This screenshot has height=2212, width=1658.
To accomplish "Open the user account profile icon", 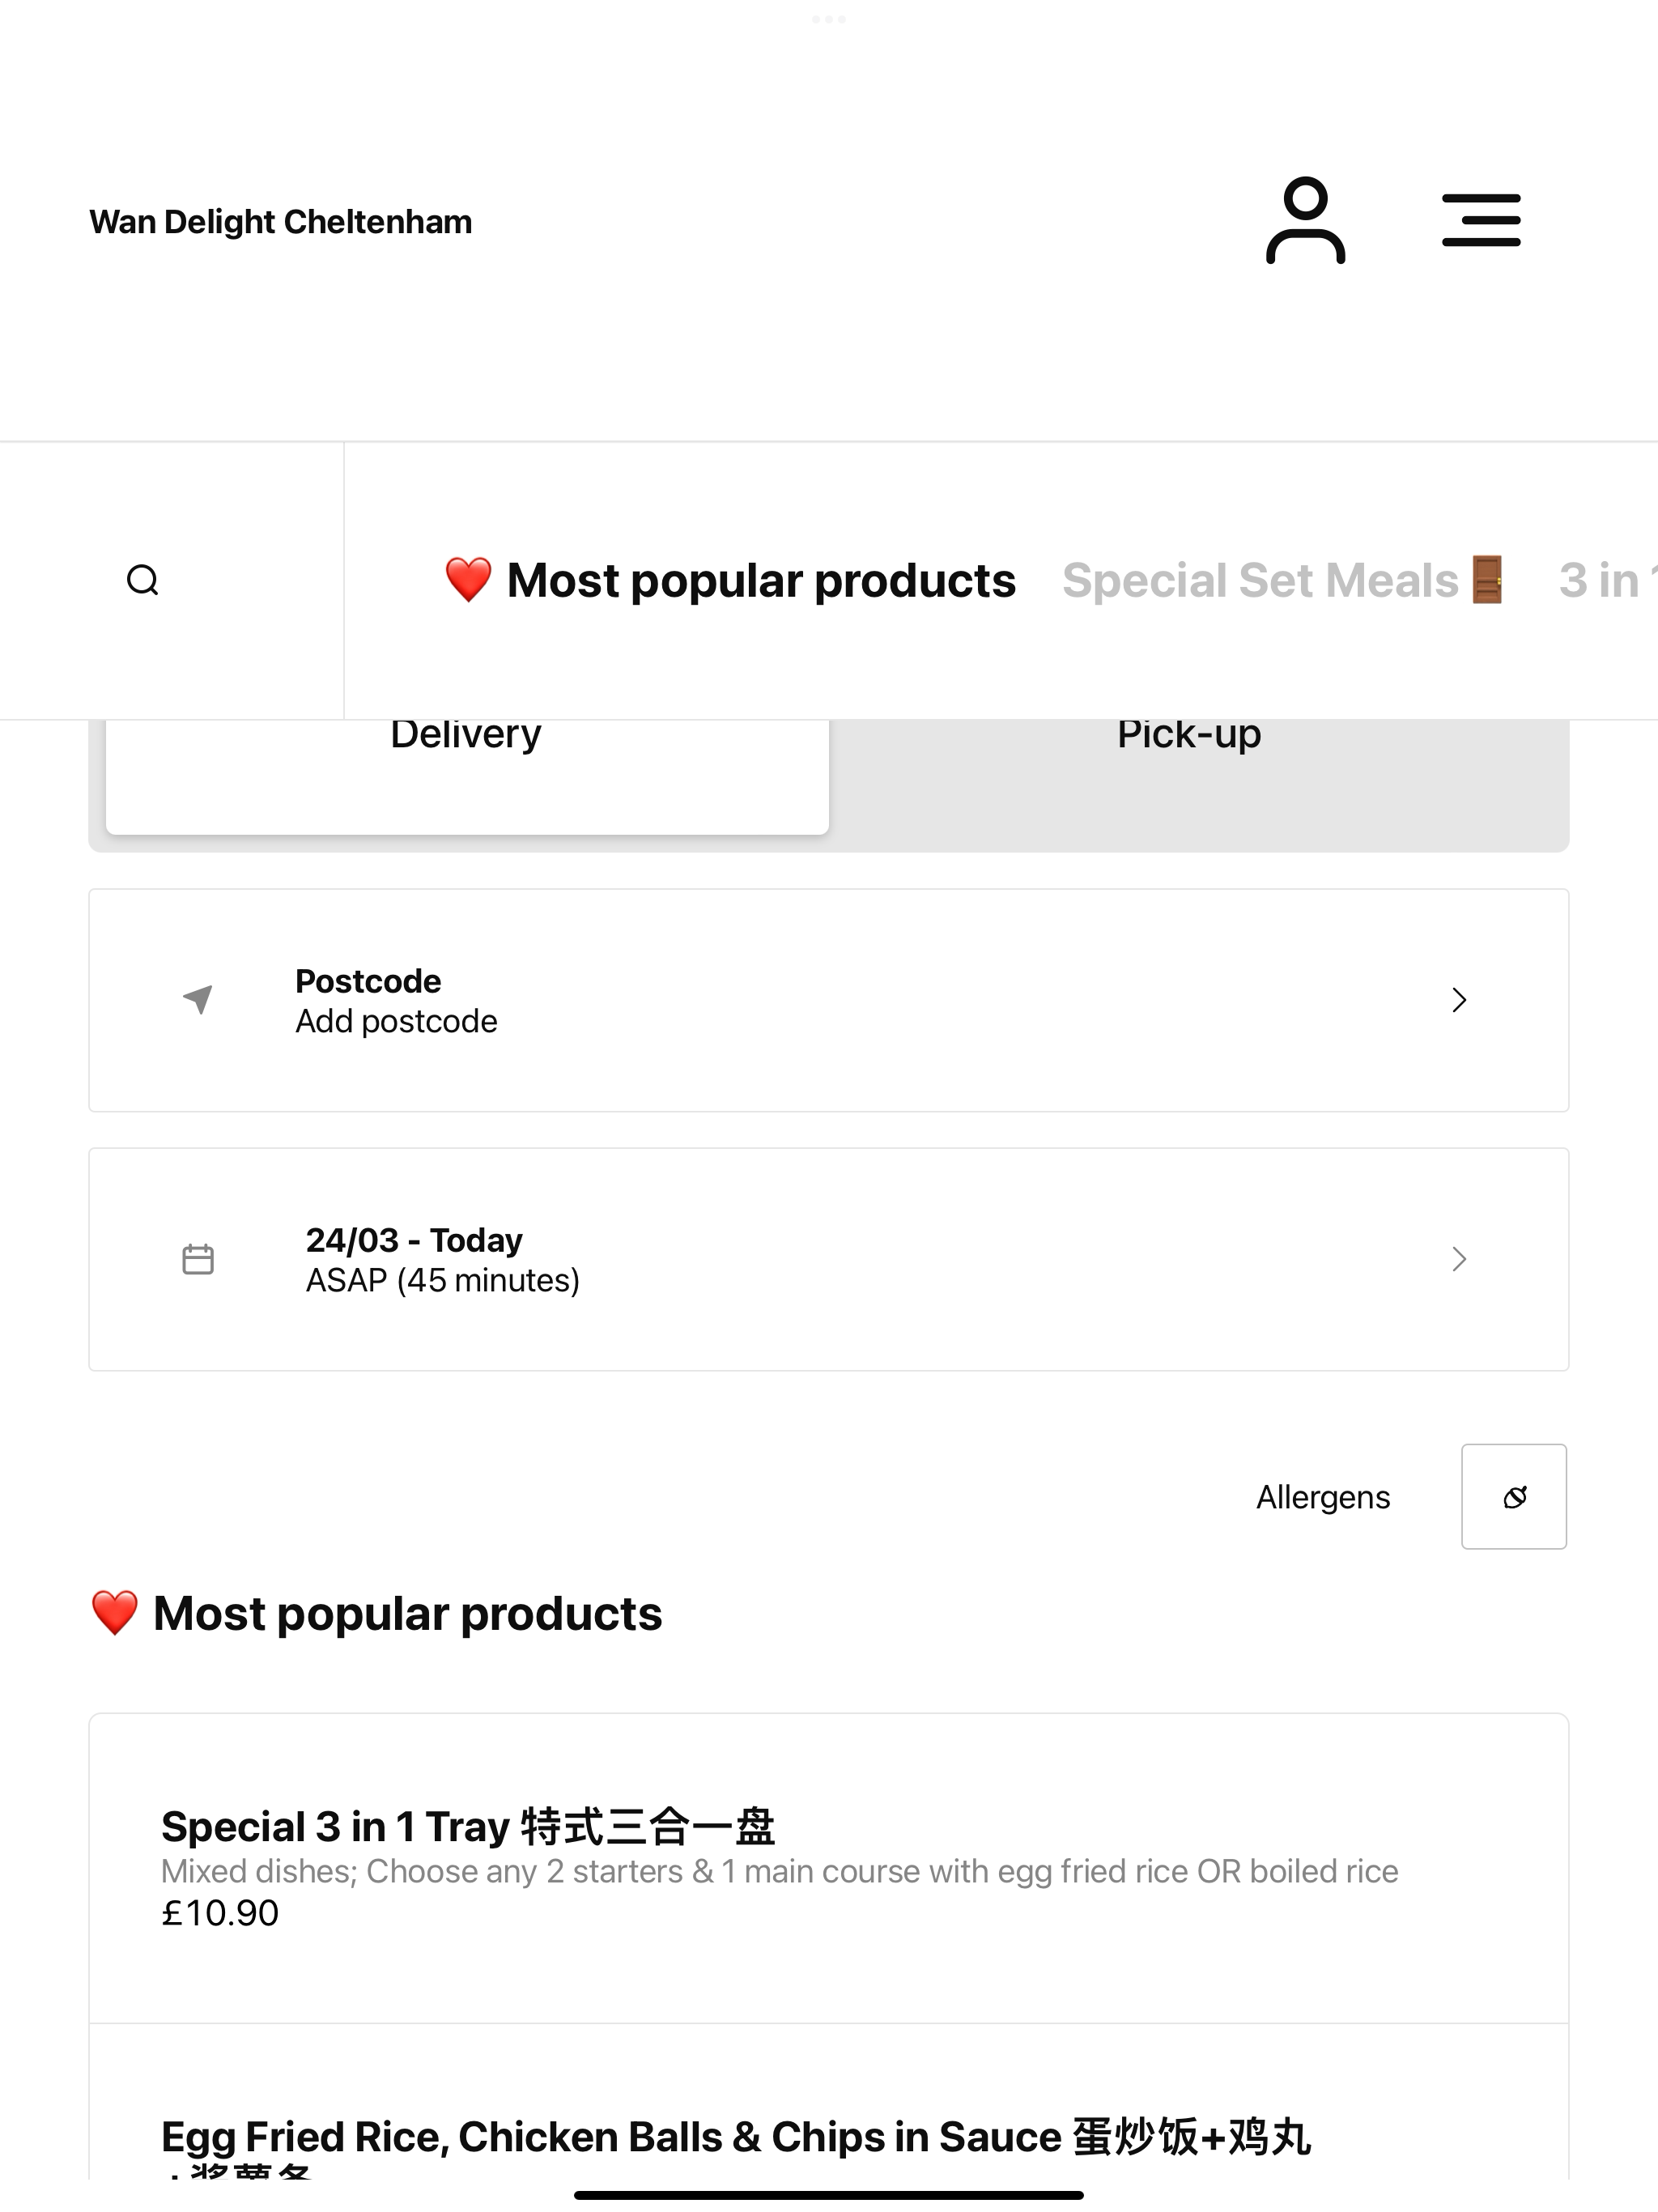I will tap(1305, 220).
